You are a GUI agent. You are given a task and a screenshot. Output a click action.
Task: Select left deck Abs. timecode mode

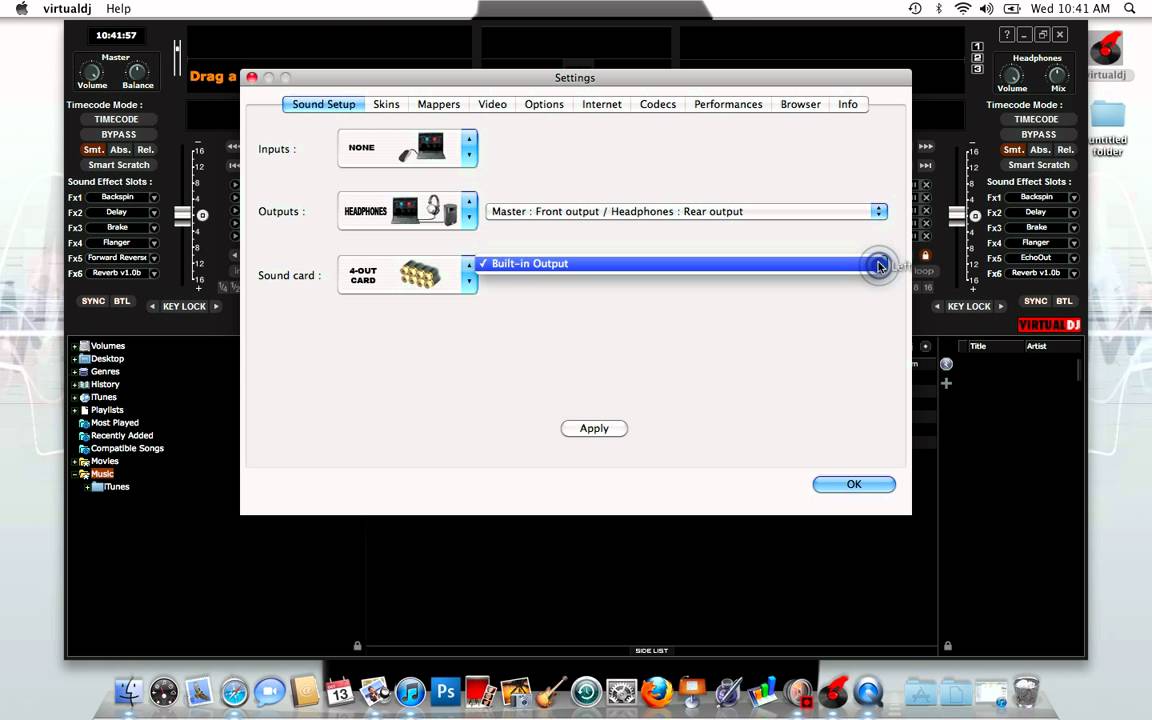120,150
